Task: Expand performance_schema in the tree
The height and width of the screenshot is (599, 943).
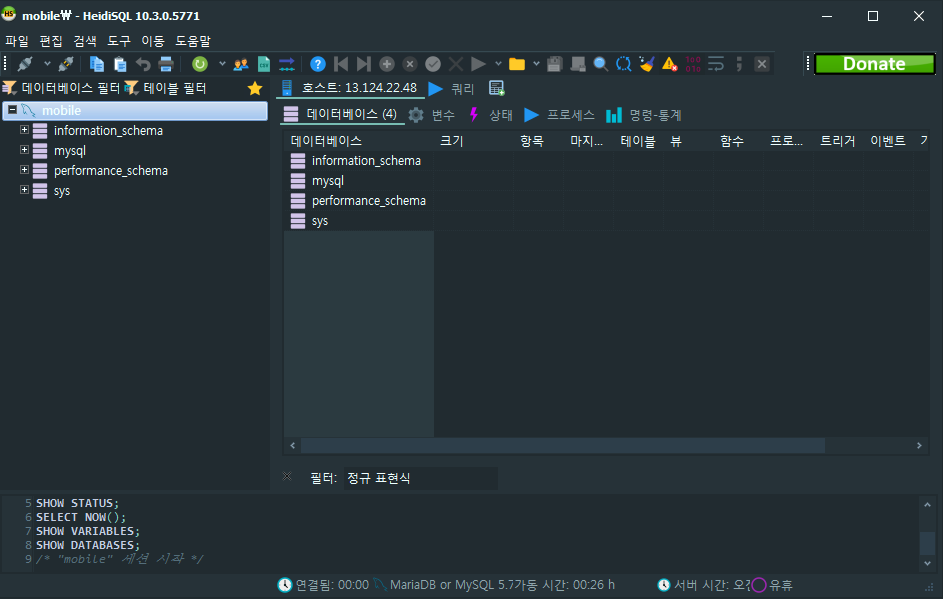Action: [24, 170]
